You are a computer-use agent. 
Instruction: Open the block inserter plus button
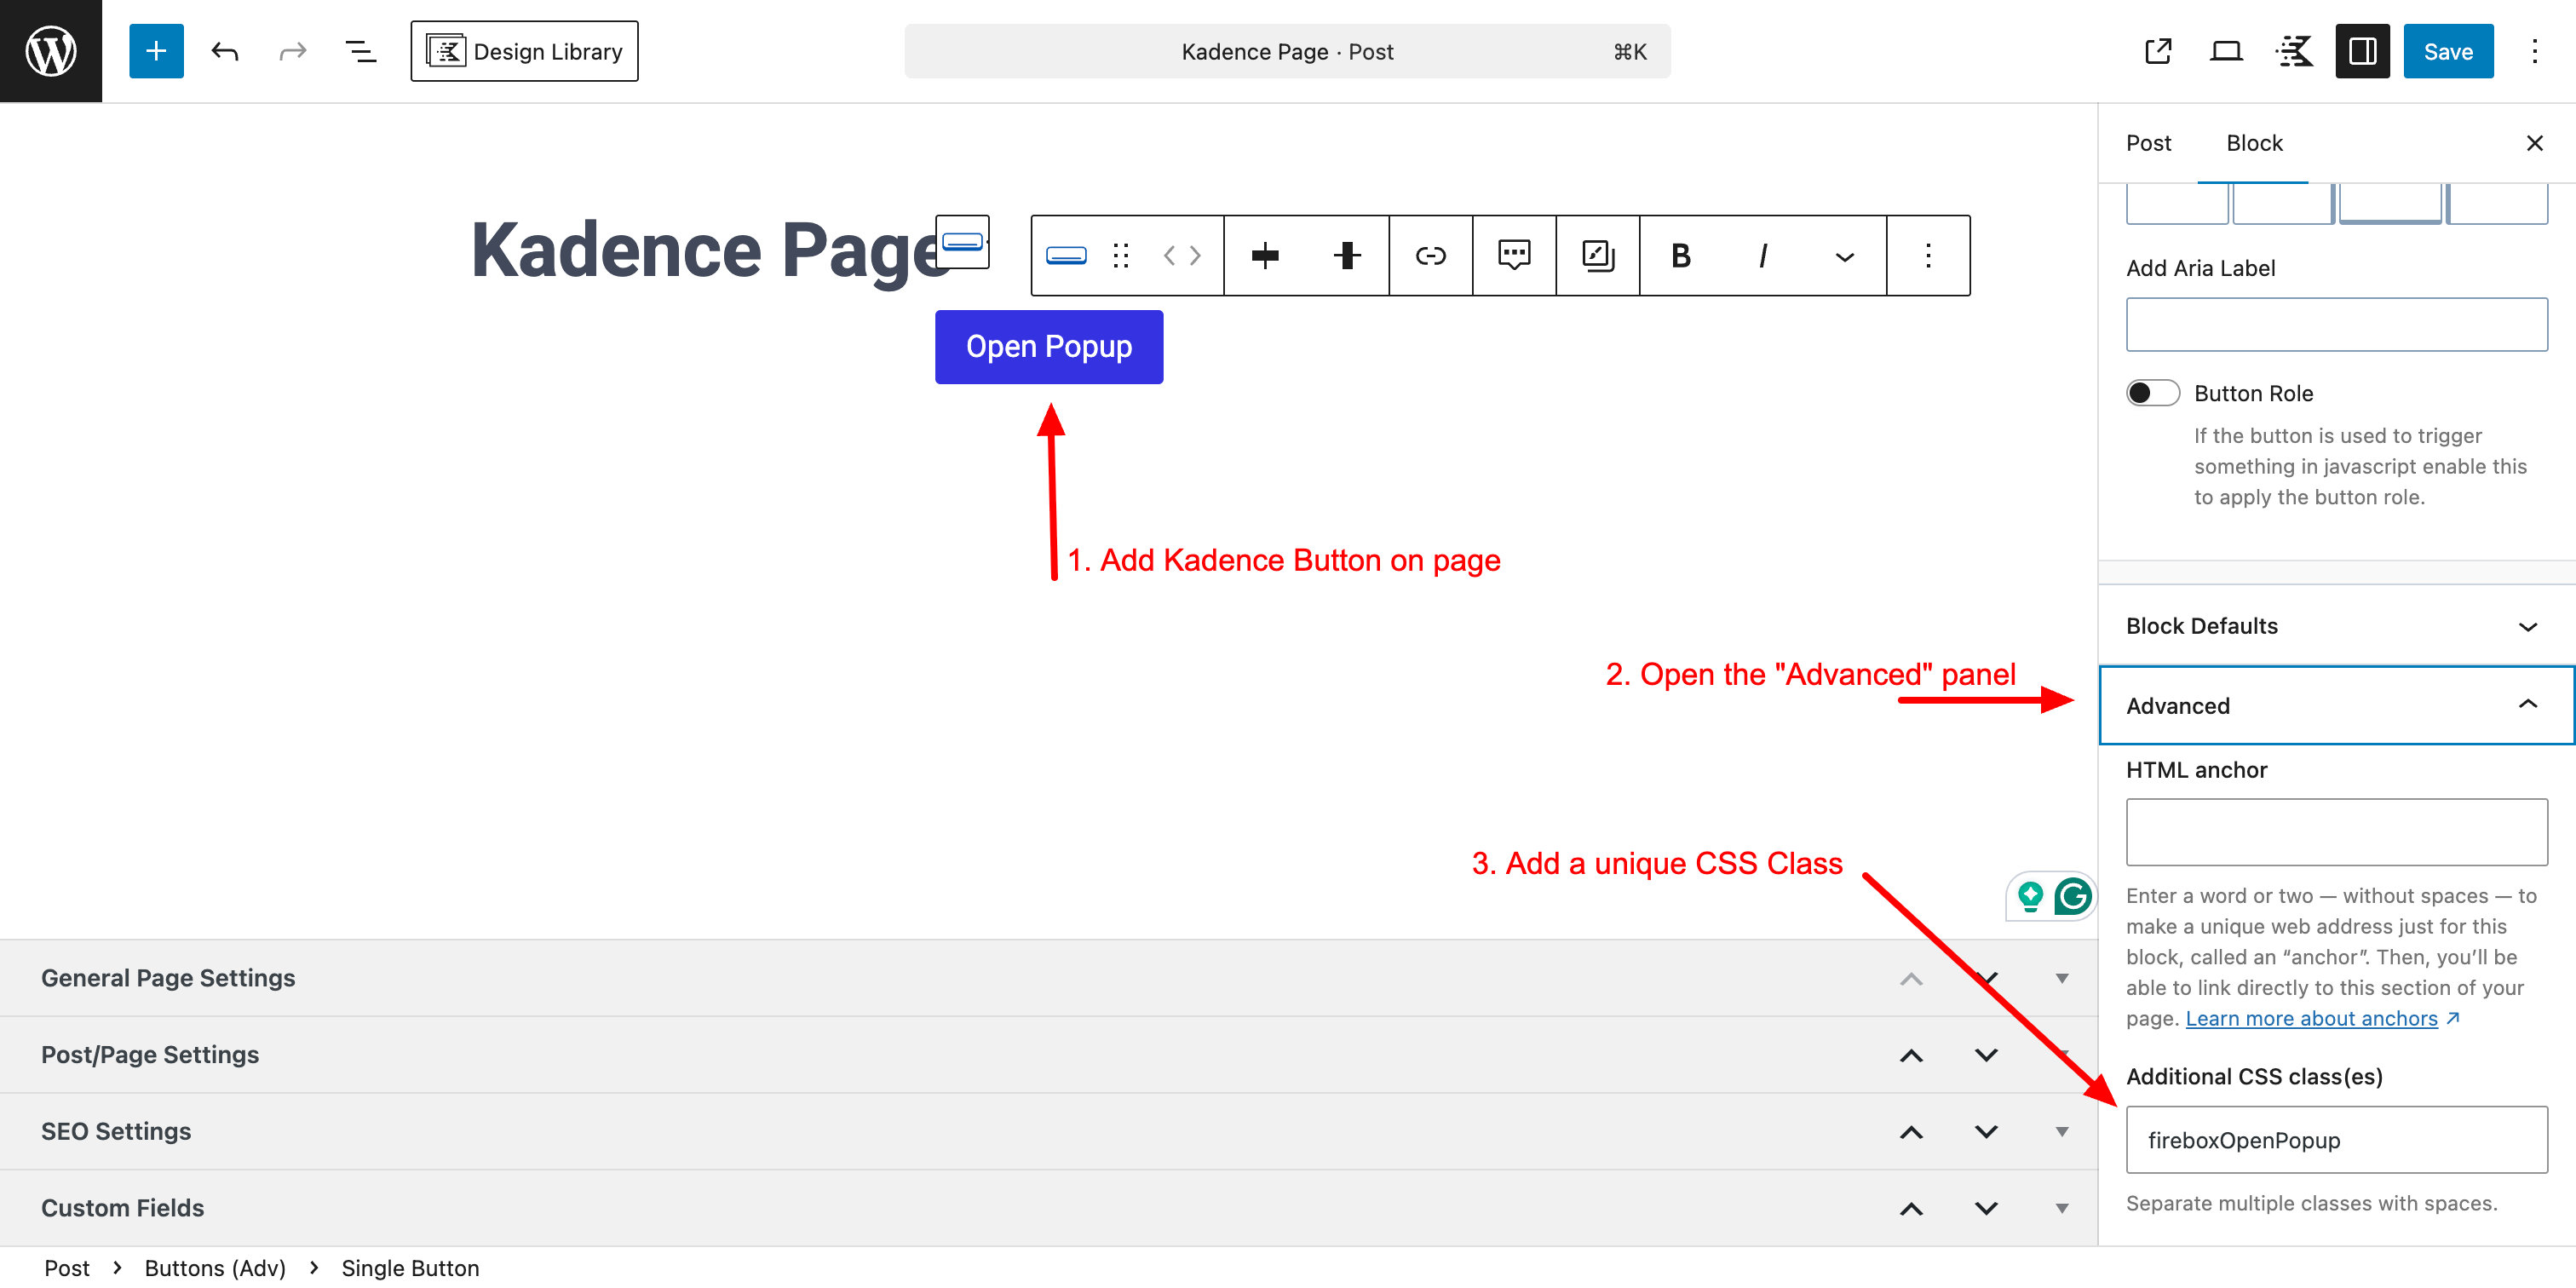click(x=156, y=51)
